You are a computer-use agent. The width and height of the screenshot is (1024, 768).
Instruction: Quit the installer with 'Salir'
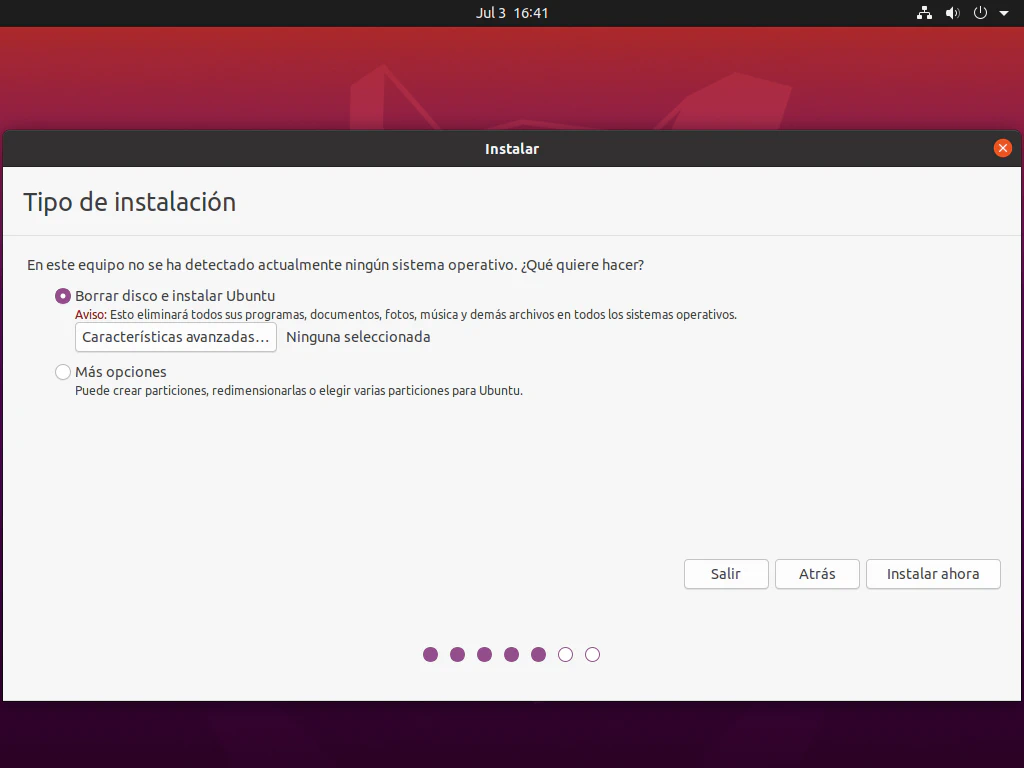click(x=726, y=574)
